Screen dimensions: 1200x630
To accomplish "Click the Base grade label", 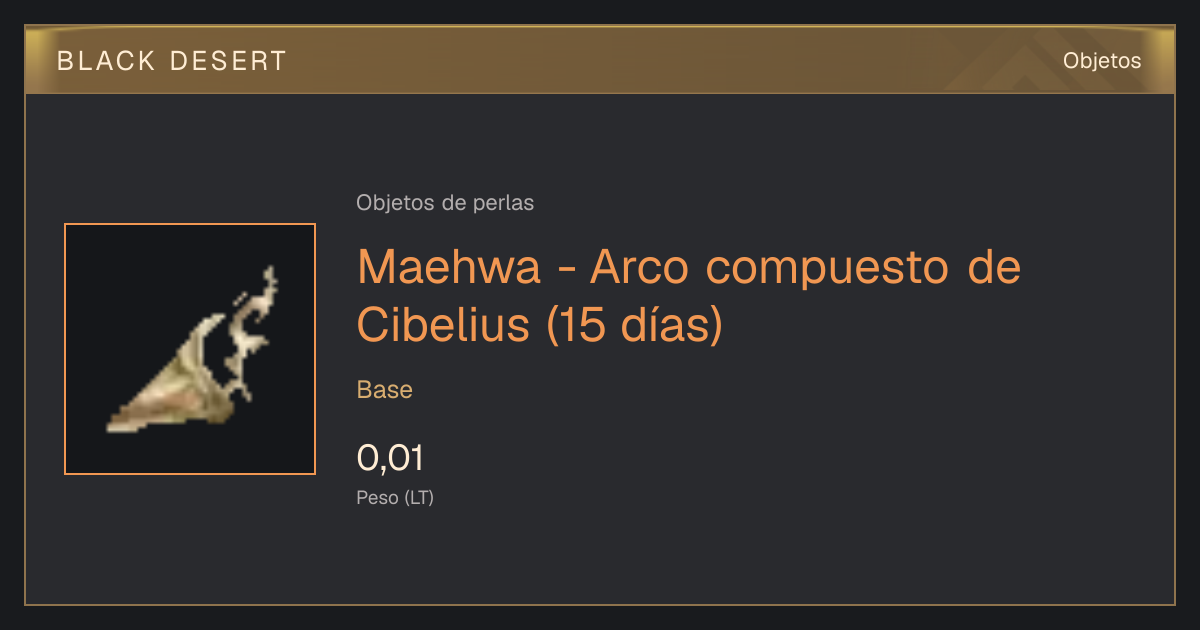I will pos(385,389).
